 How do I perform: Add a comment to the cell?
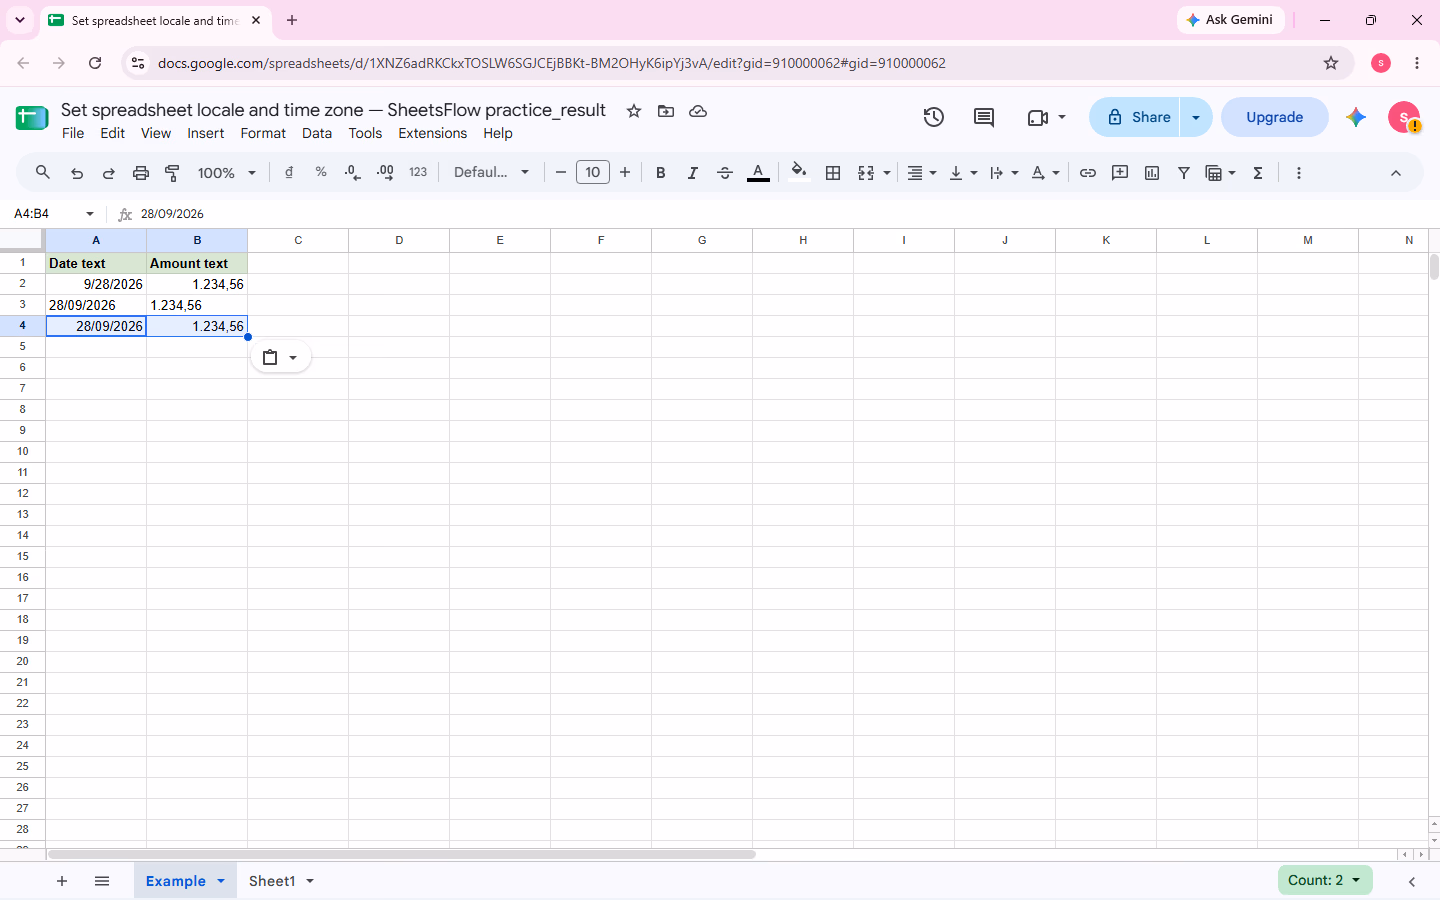point(1120,173)
